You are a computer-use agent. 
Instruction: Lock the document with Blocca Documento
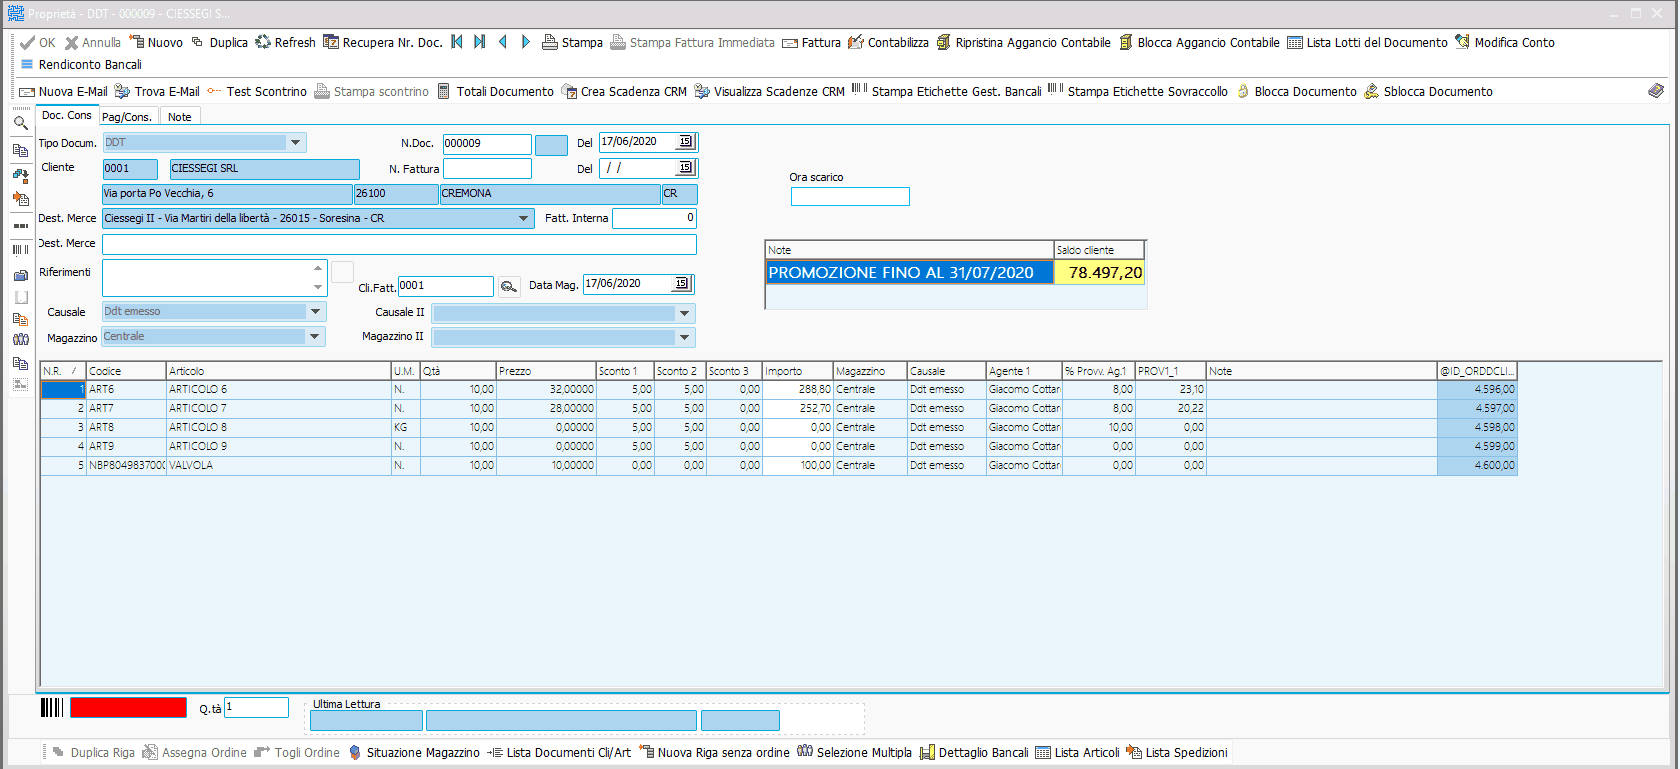pos(1296,92)
